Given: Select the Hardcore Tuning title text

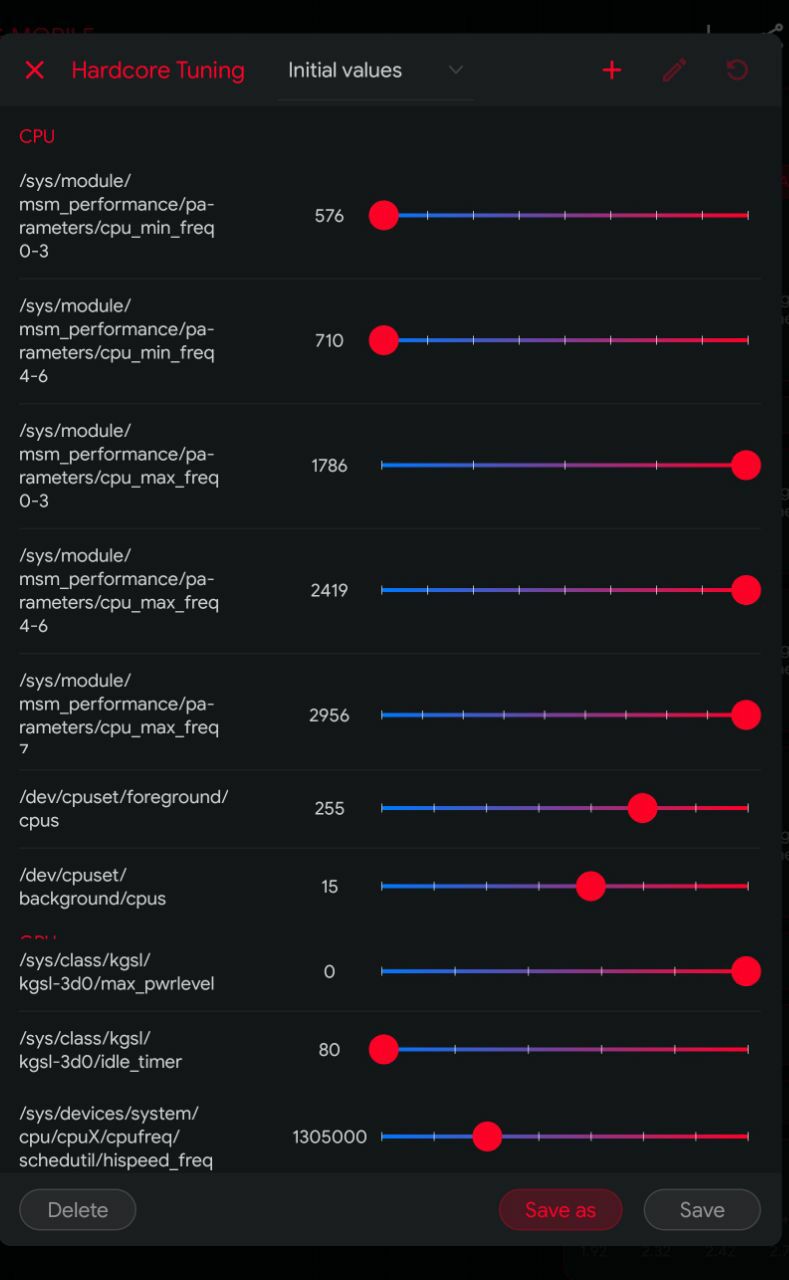Looking at the screenshot, I should (158, 70).
